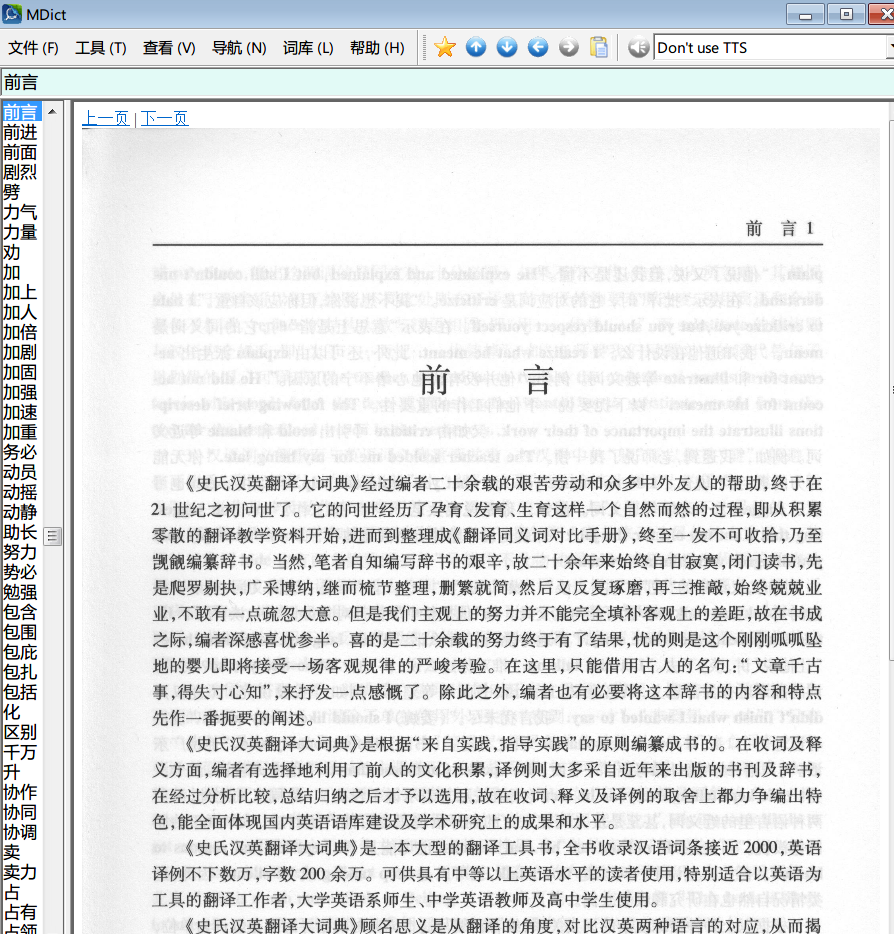This screenshot has height=934, width=894.
Task: Open the 协作 entry
Action: [x=20, y=791]
